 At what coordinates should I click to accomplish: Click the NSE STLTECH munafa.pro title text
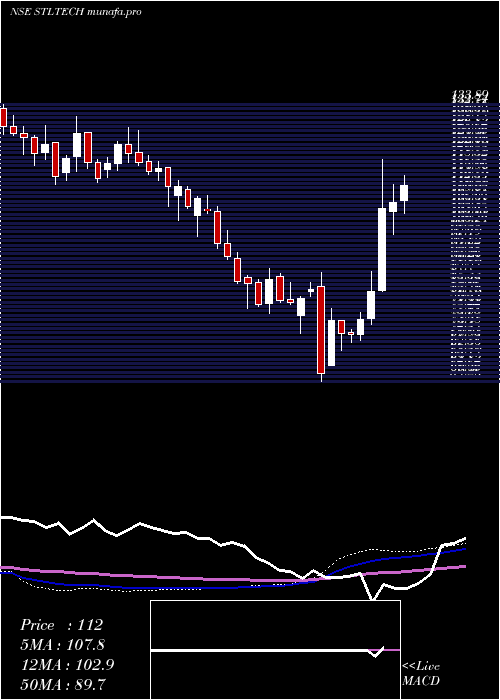[75, 12]
